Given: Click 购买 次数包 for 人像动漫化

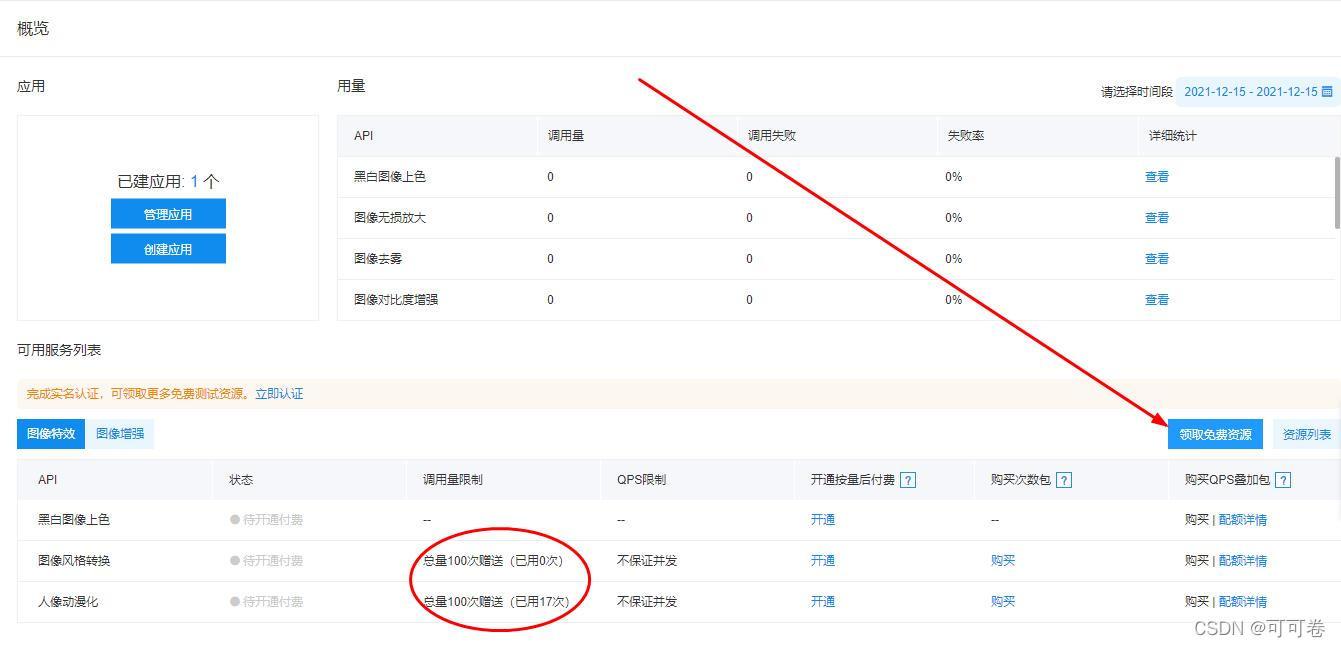Looking at the screenshot, I should click(1003, 602).
